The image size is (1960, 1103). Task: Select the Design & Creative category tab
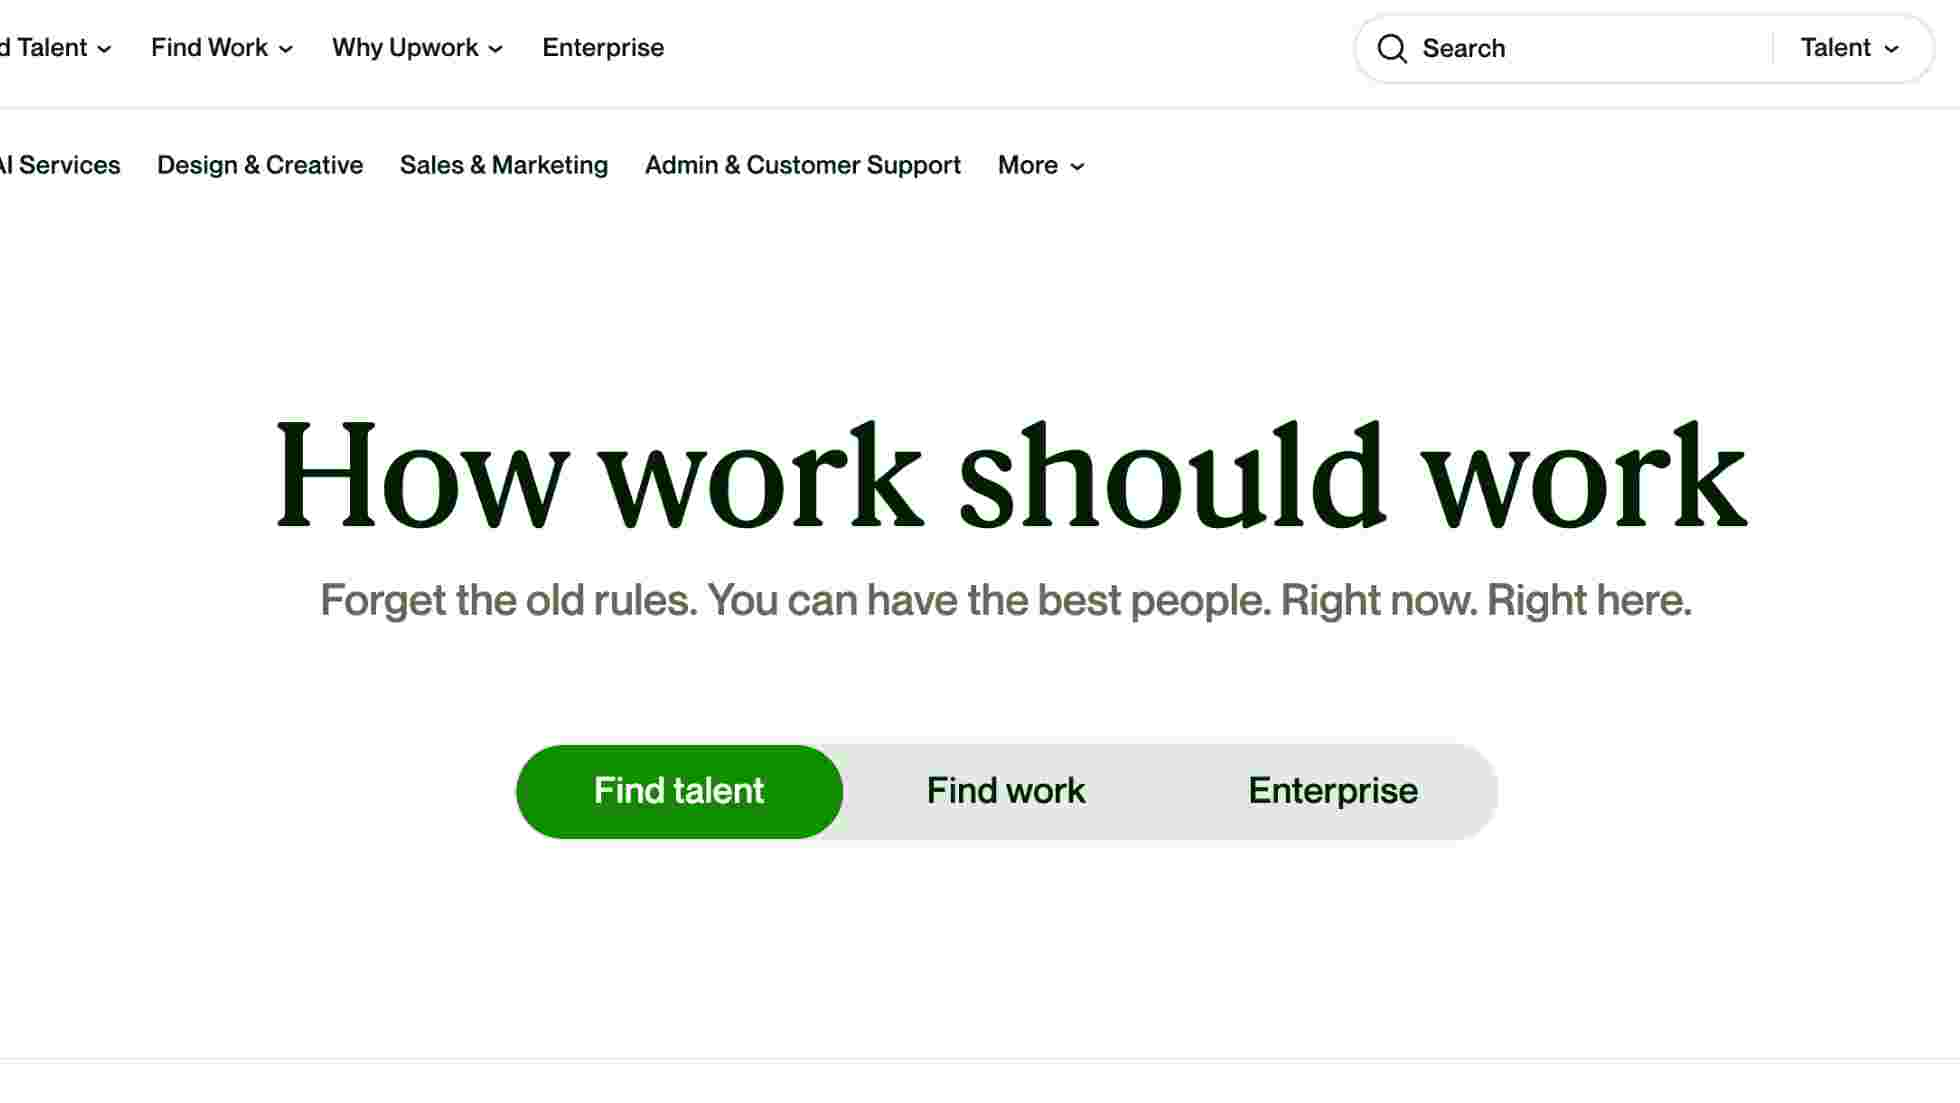tap(260, 166)
